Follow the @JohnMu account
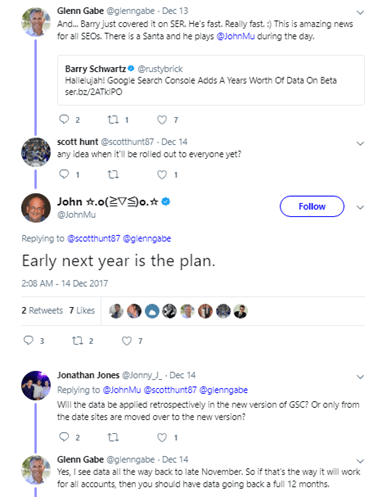 [312, 206]
